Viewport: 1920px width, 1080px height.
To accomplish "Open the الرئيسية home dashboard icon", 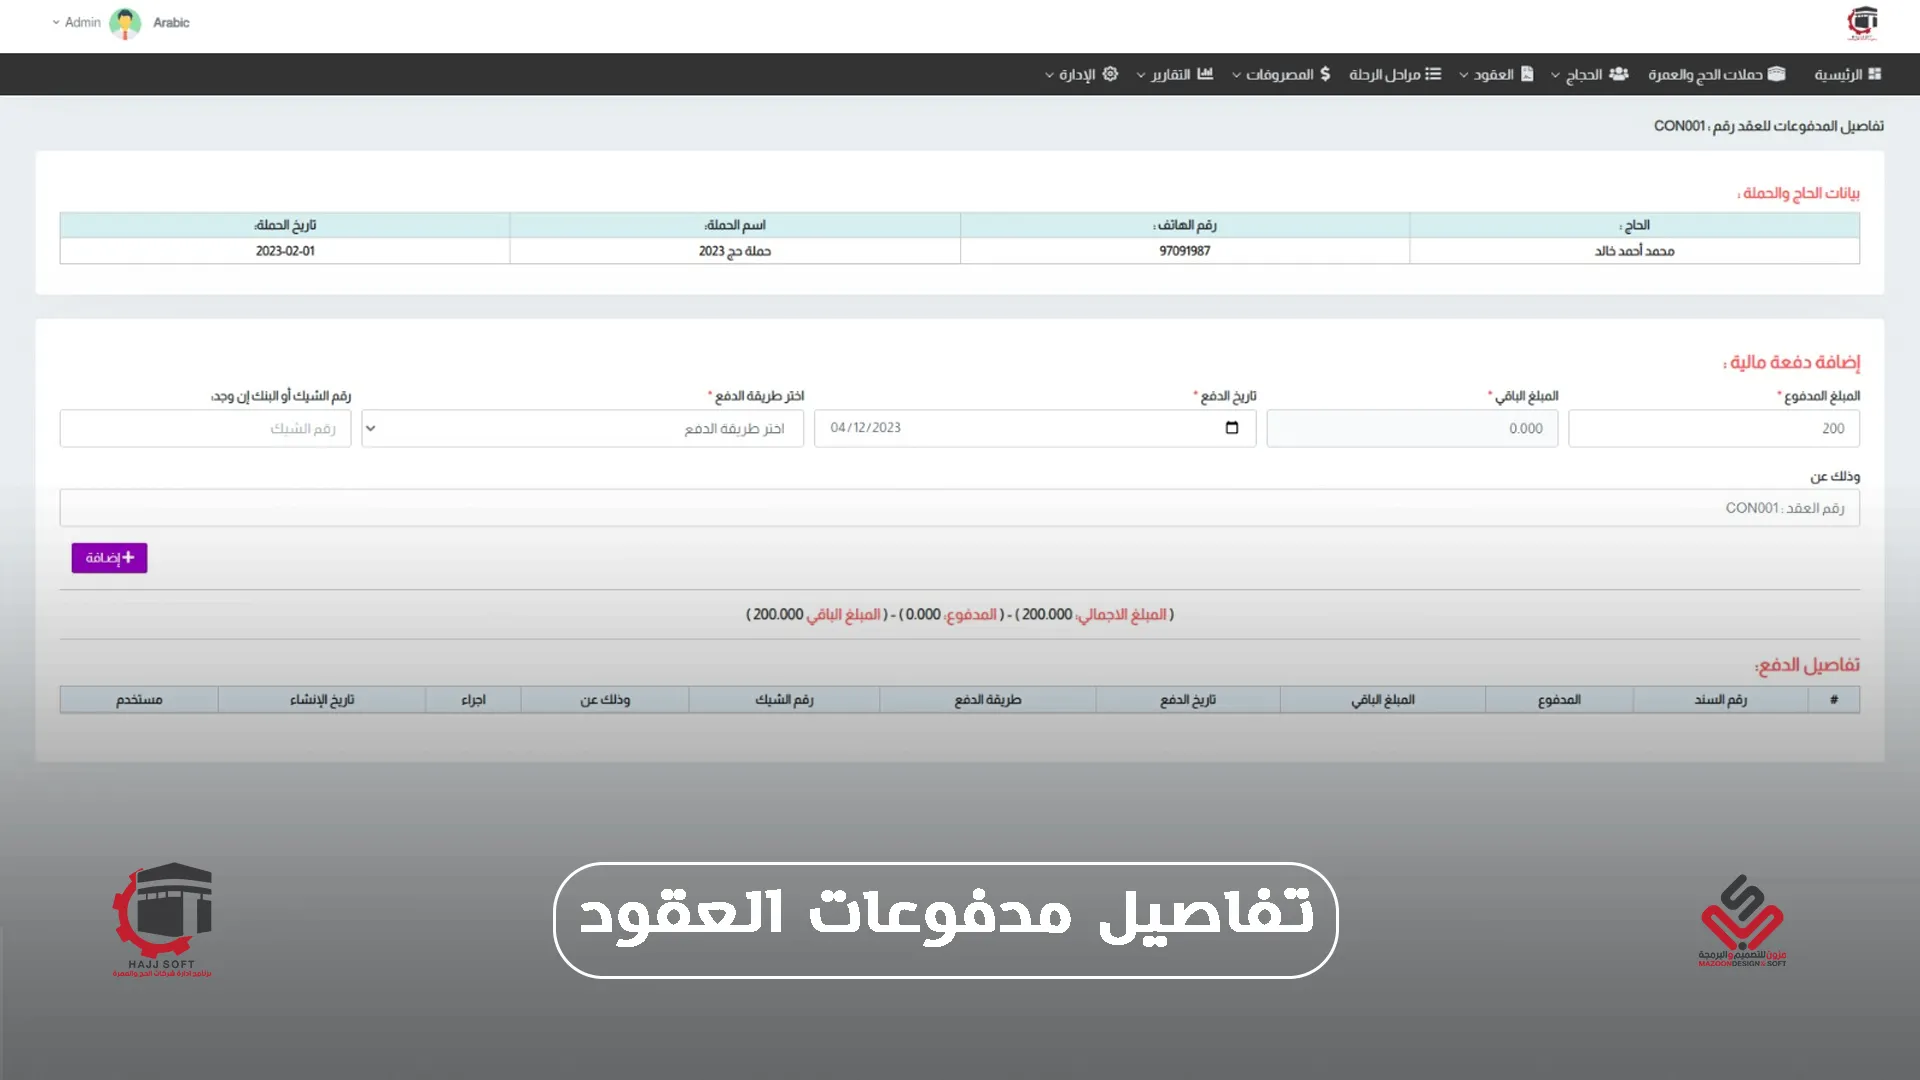I will (x=1875, y=74).
